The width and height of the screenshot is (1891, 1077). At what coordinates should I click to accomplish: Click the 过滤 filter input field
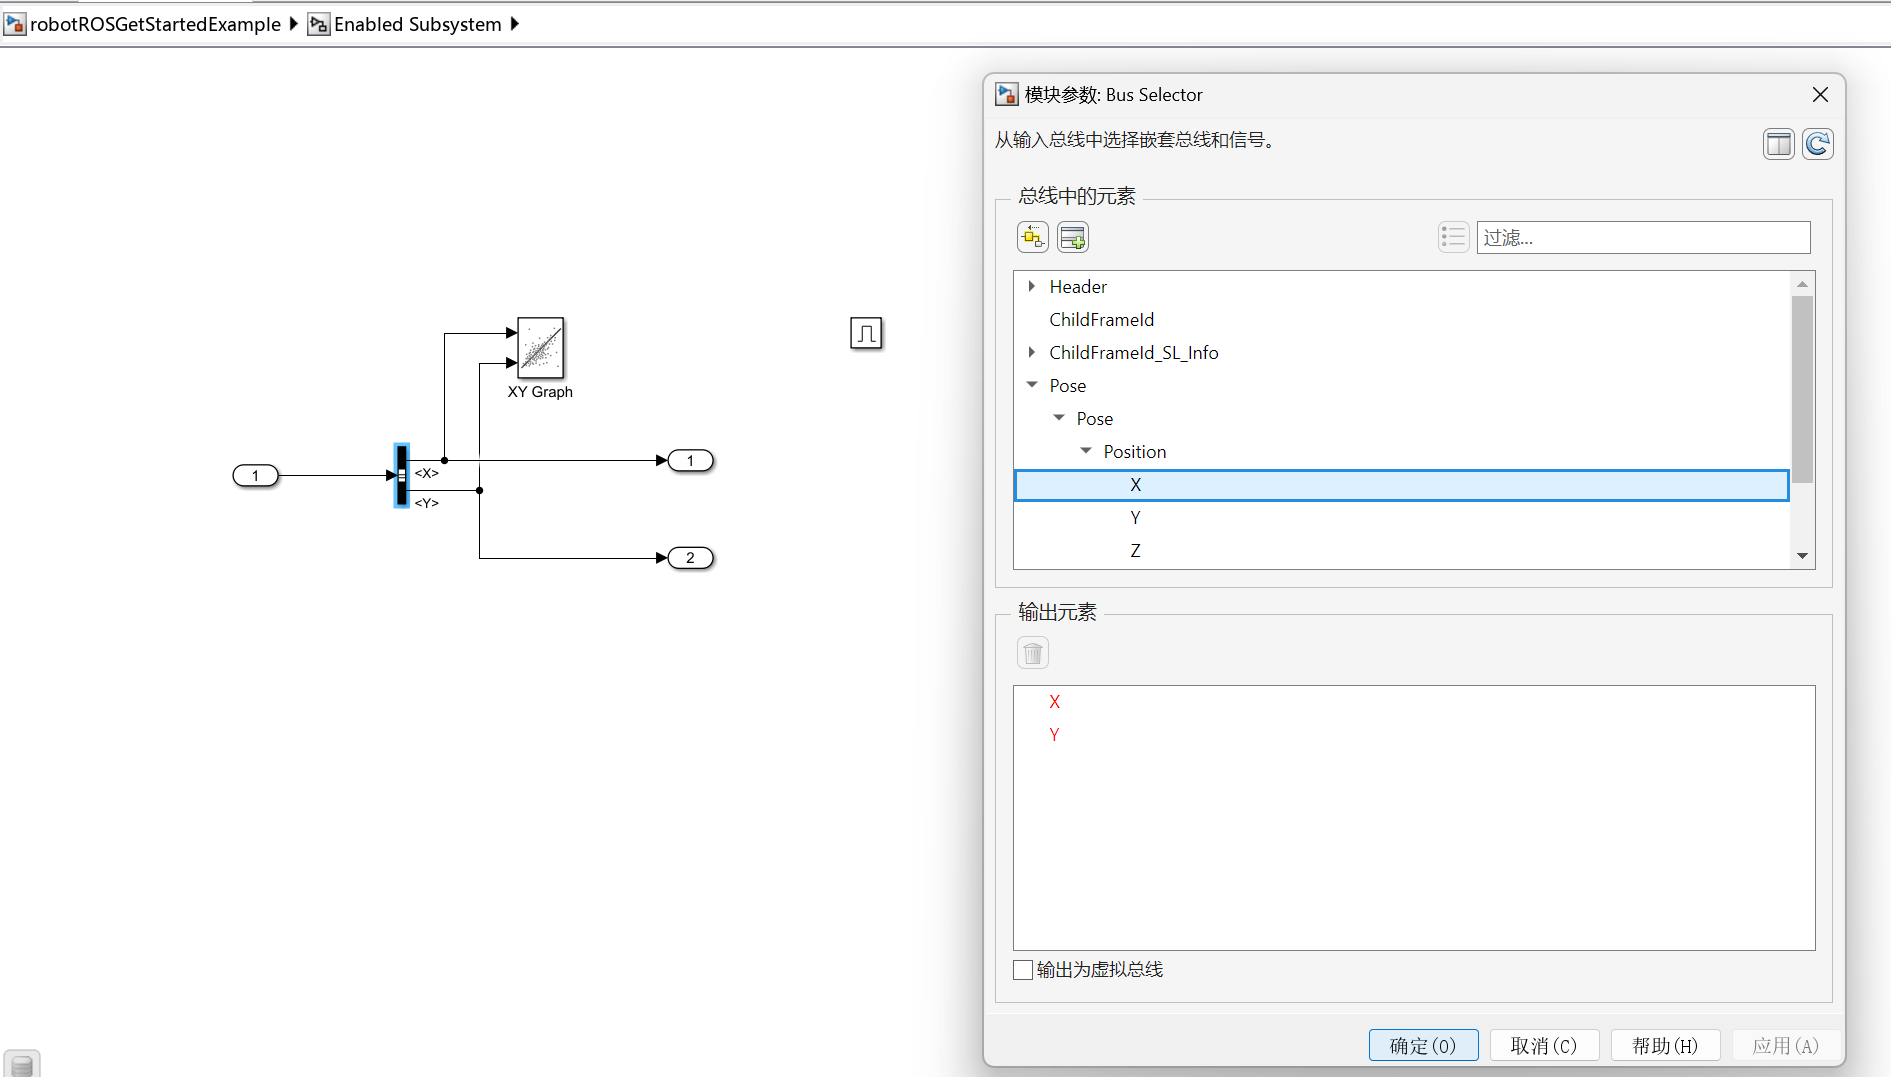point(1643,237)
